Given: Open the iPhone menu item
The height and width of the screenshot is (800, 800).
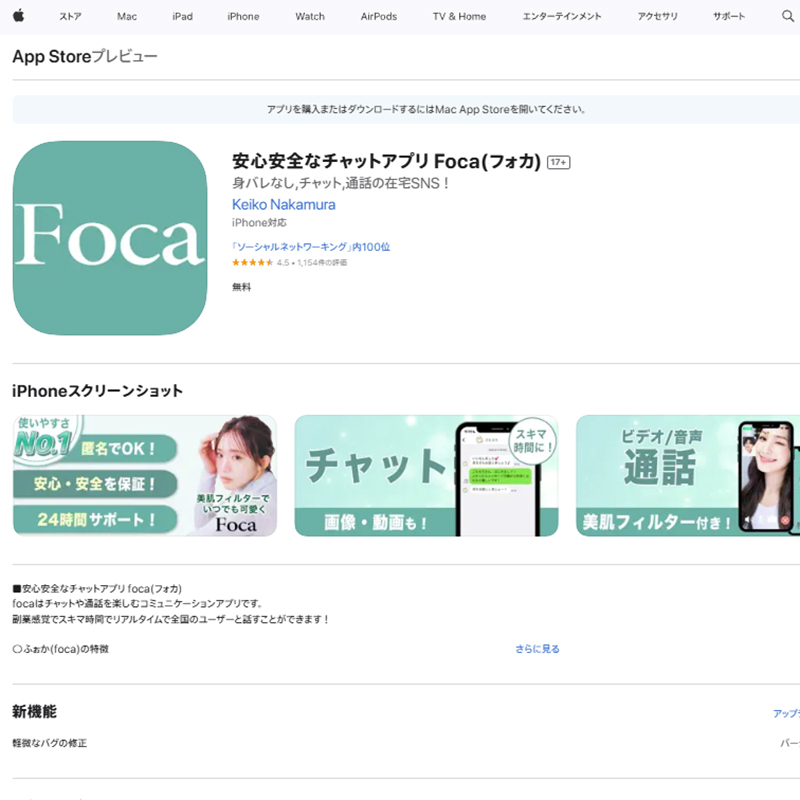Looking at the screenshot, I should tap(243, 16).
